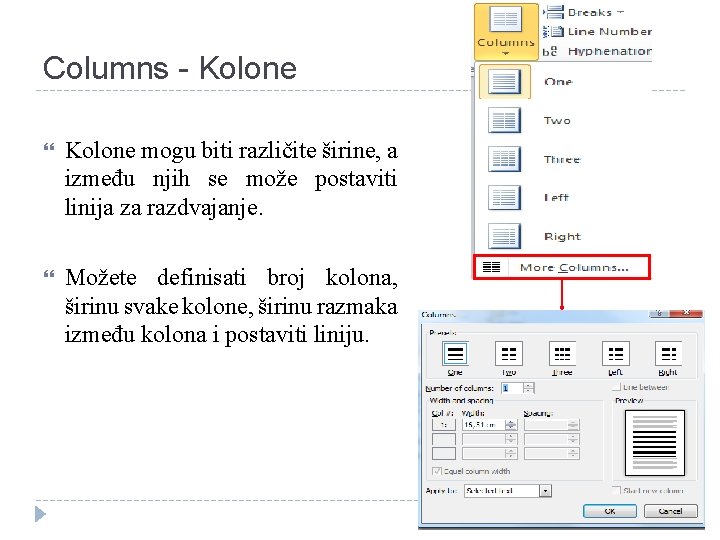Click the OK button in Columns dialog
This screenshot has height=540, width=720.
tap(610, 511)
